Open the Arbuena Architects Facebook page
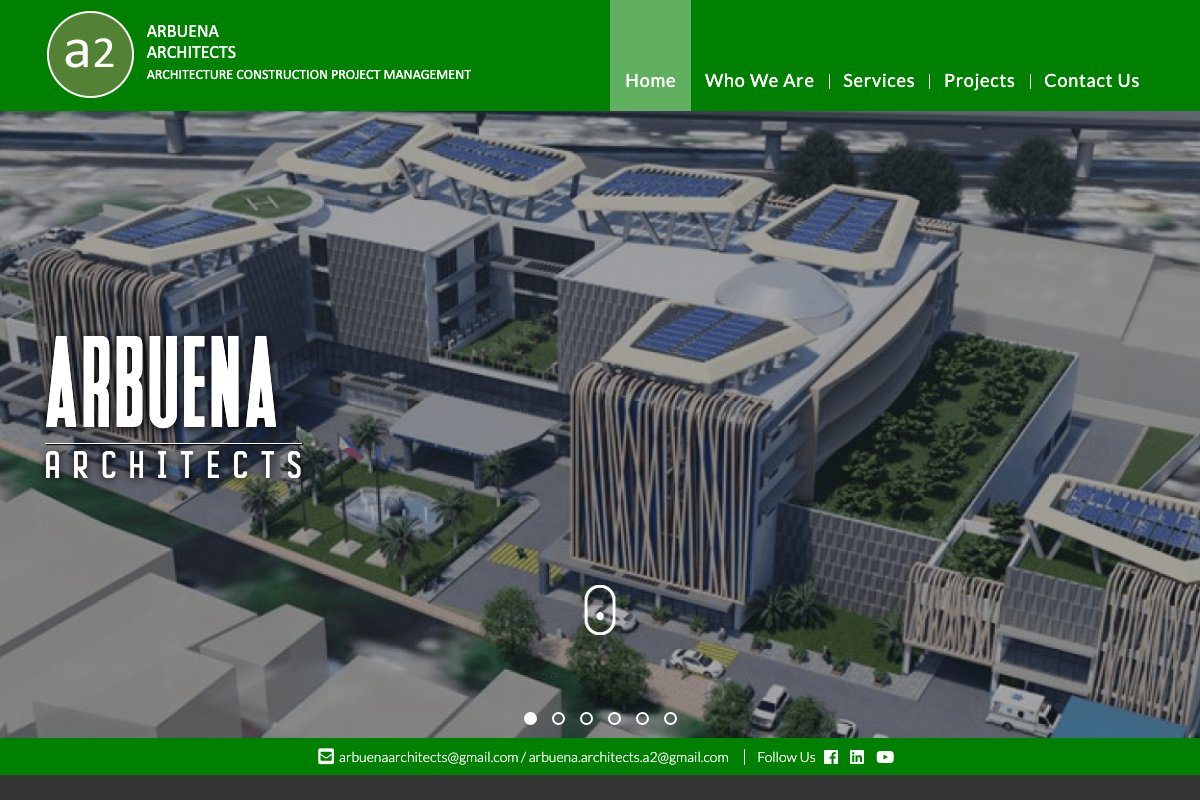 [x=830, y=757]
